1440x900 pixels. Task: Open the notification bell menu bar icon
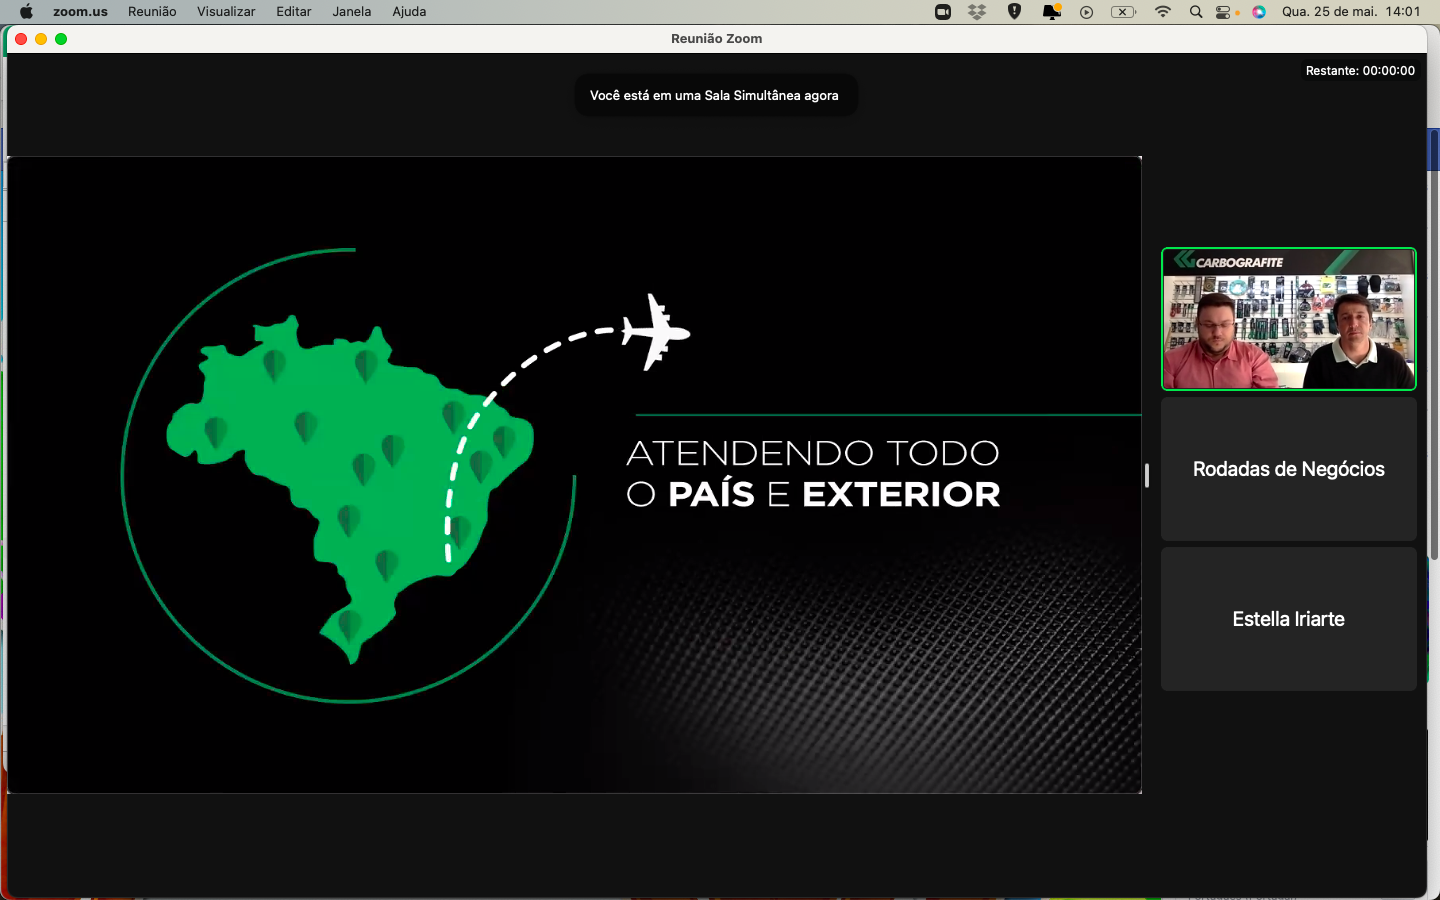(x=1051, y=12)
